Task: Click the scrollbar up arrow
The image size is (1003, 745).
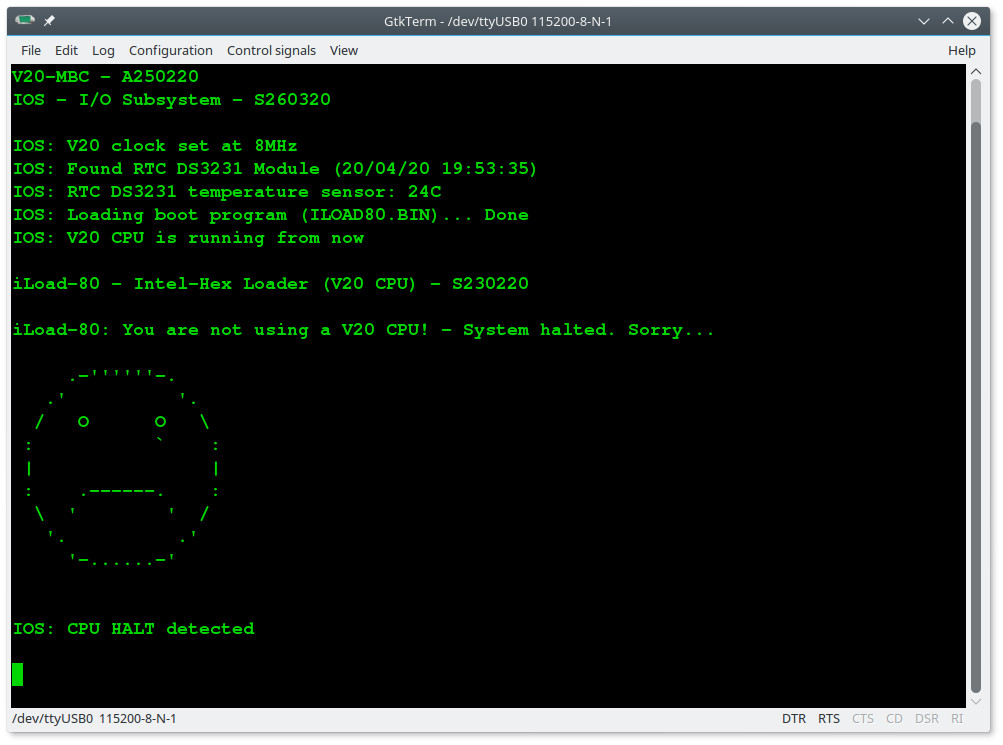Action: pos(975,72)
